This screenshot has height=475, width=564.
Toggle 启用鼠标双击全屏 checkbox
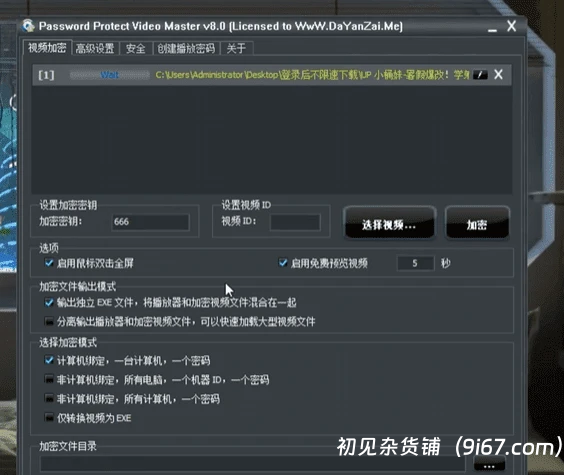pyautogui.click(x=49, y=263)
